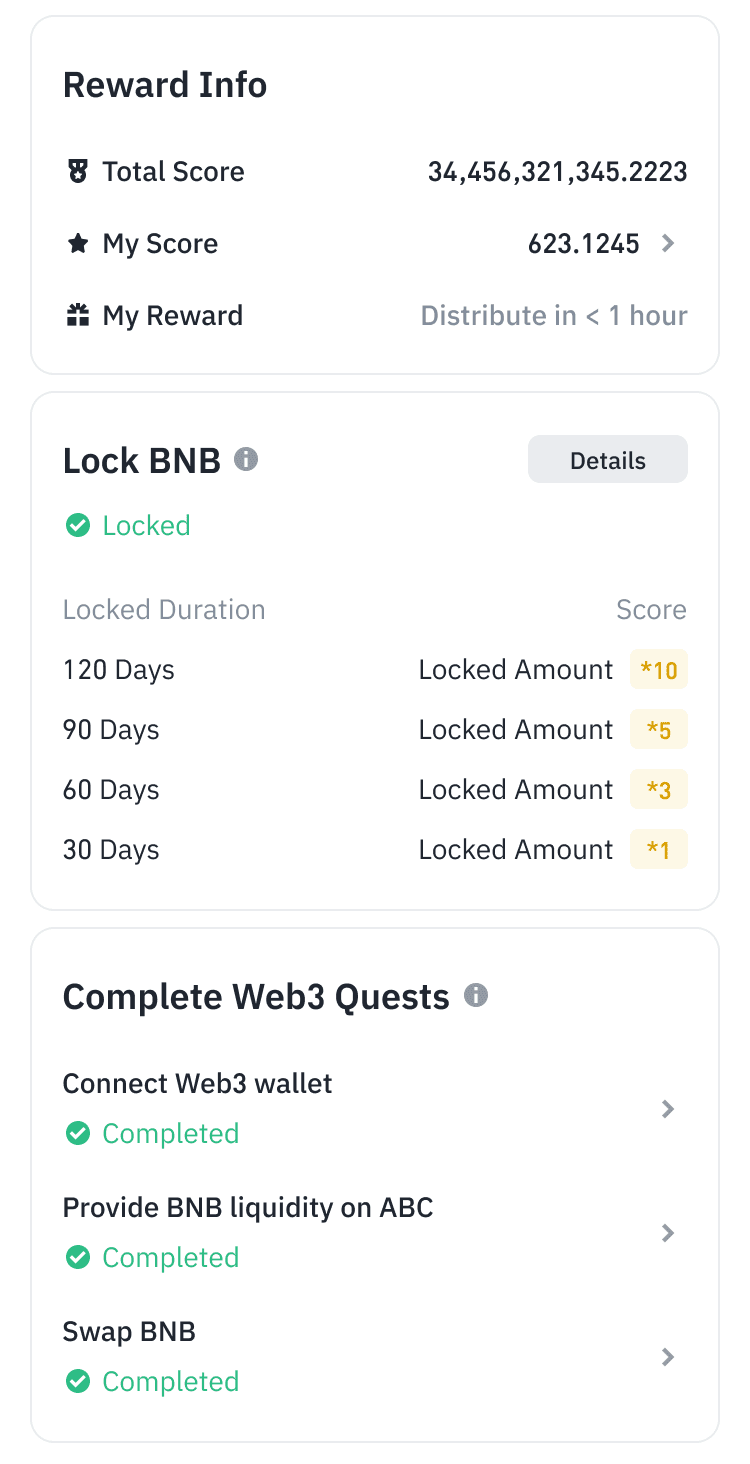Click the My Score star icon

click(x=78, y=244)
